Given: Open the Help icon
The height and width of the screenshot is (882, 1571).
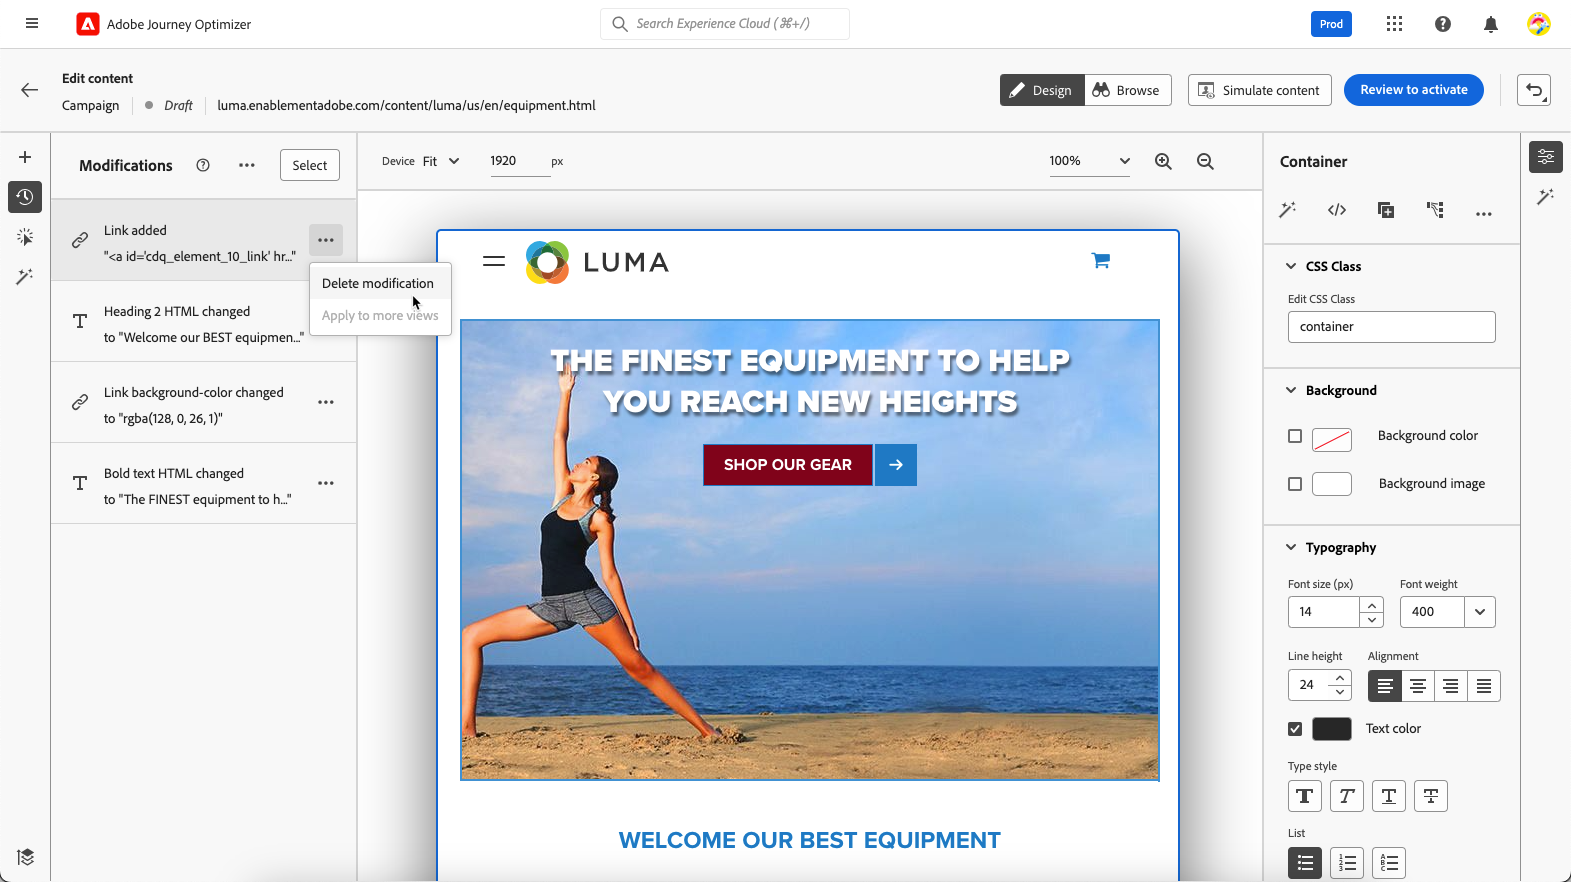Looking at the screenshot, I should (1442, 24).
